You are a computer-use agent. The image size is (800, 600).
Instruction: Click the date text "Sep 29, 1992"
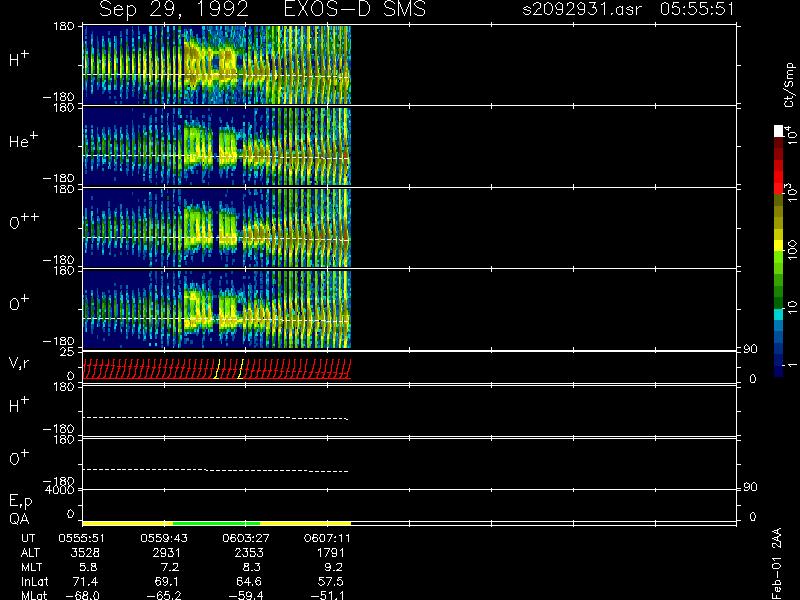173,10
